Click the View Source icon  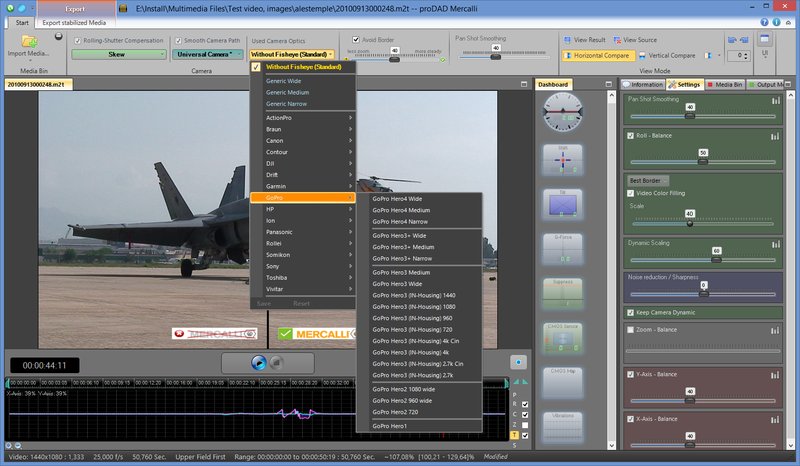pos(617,40)
